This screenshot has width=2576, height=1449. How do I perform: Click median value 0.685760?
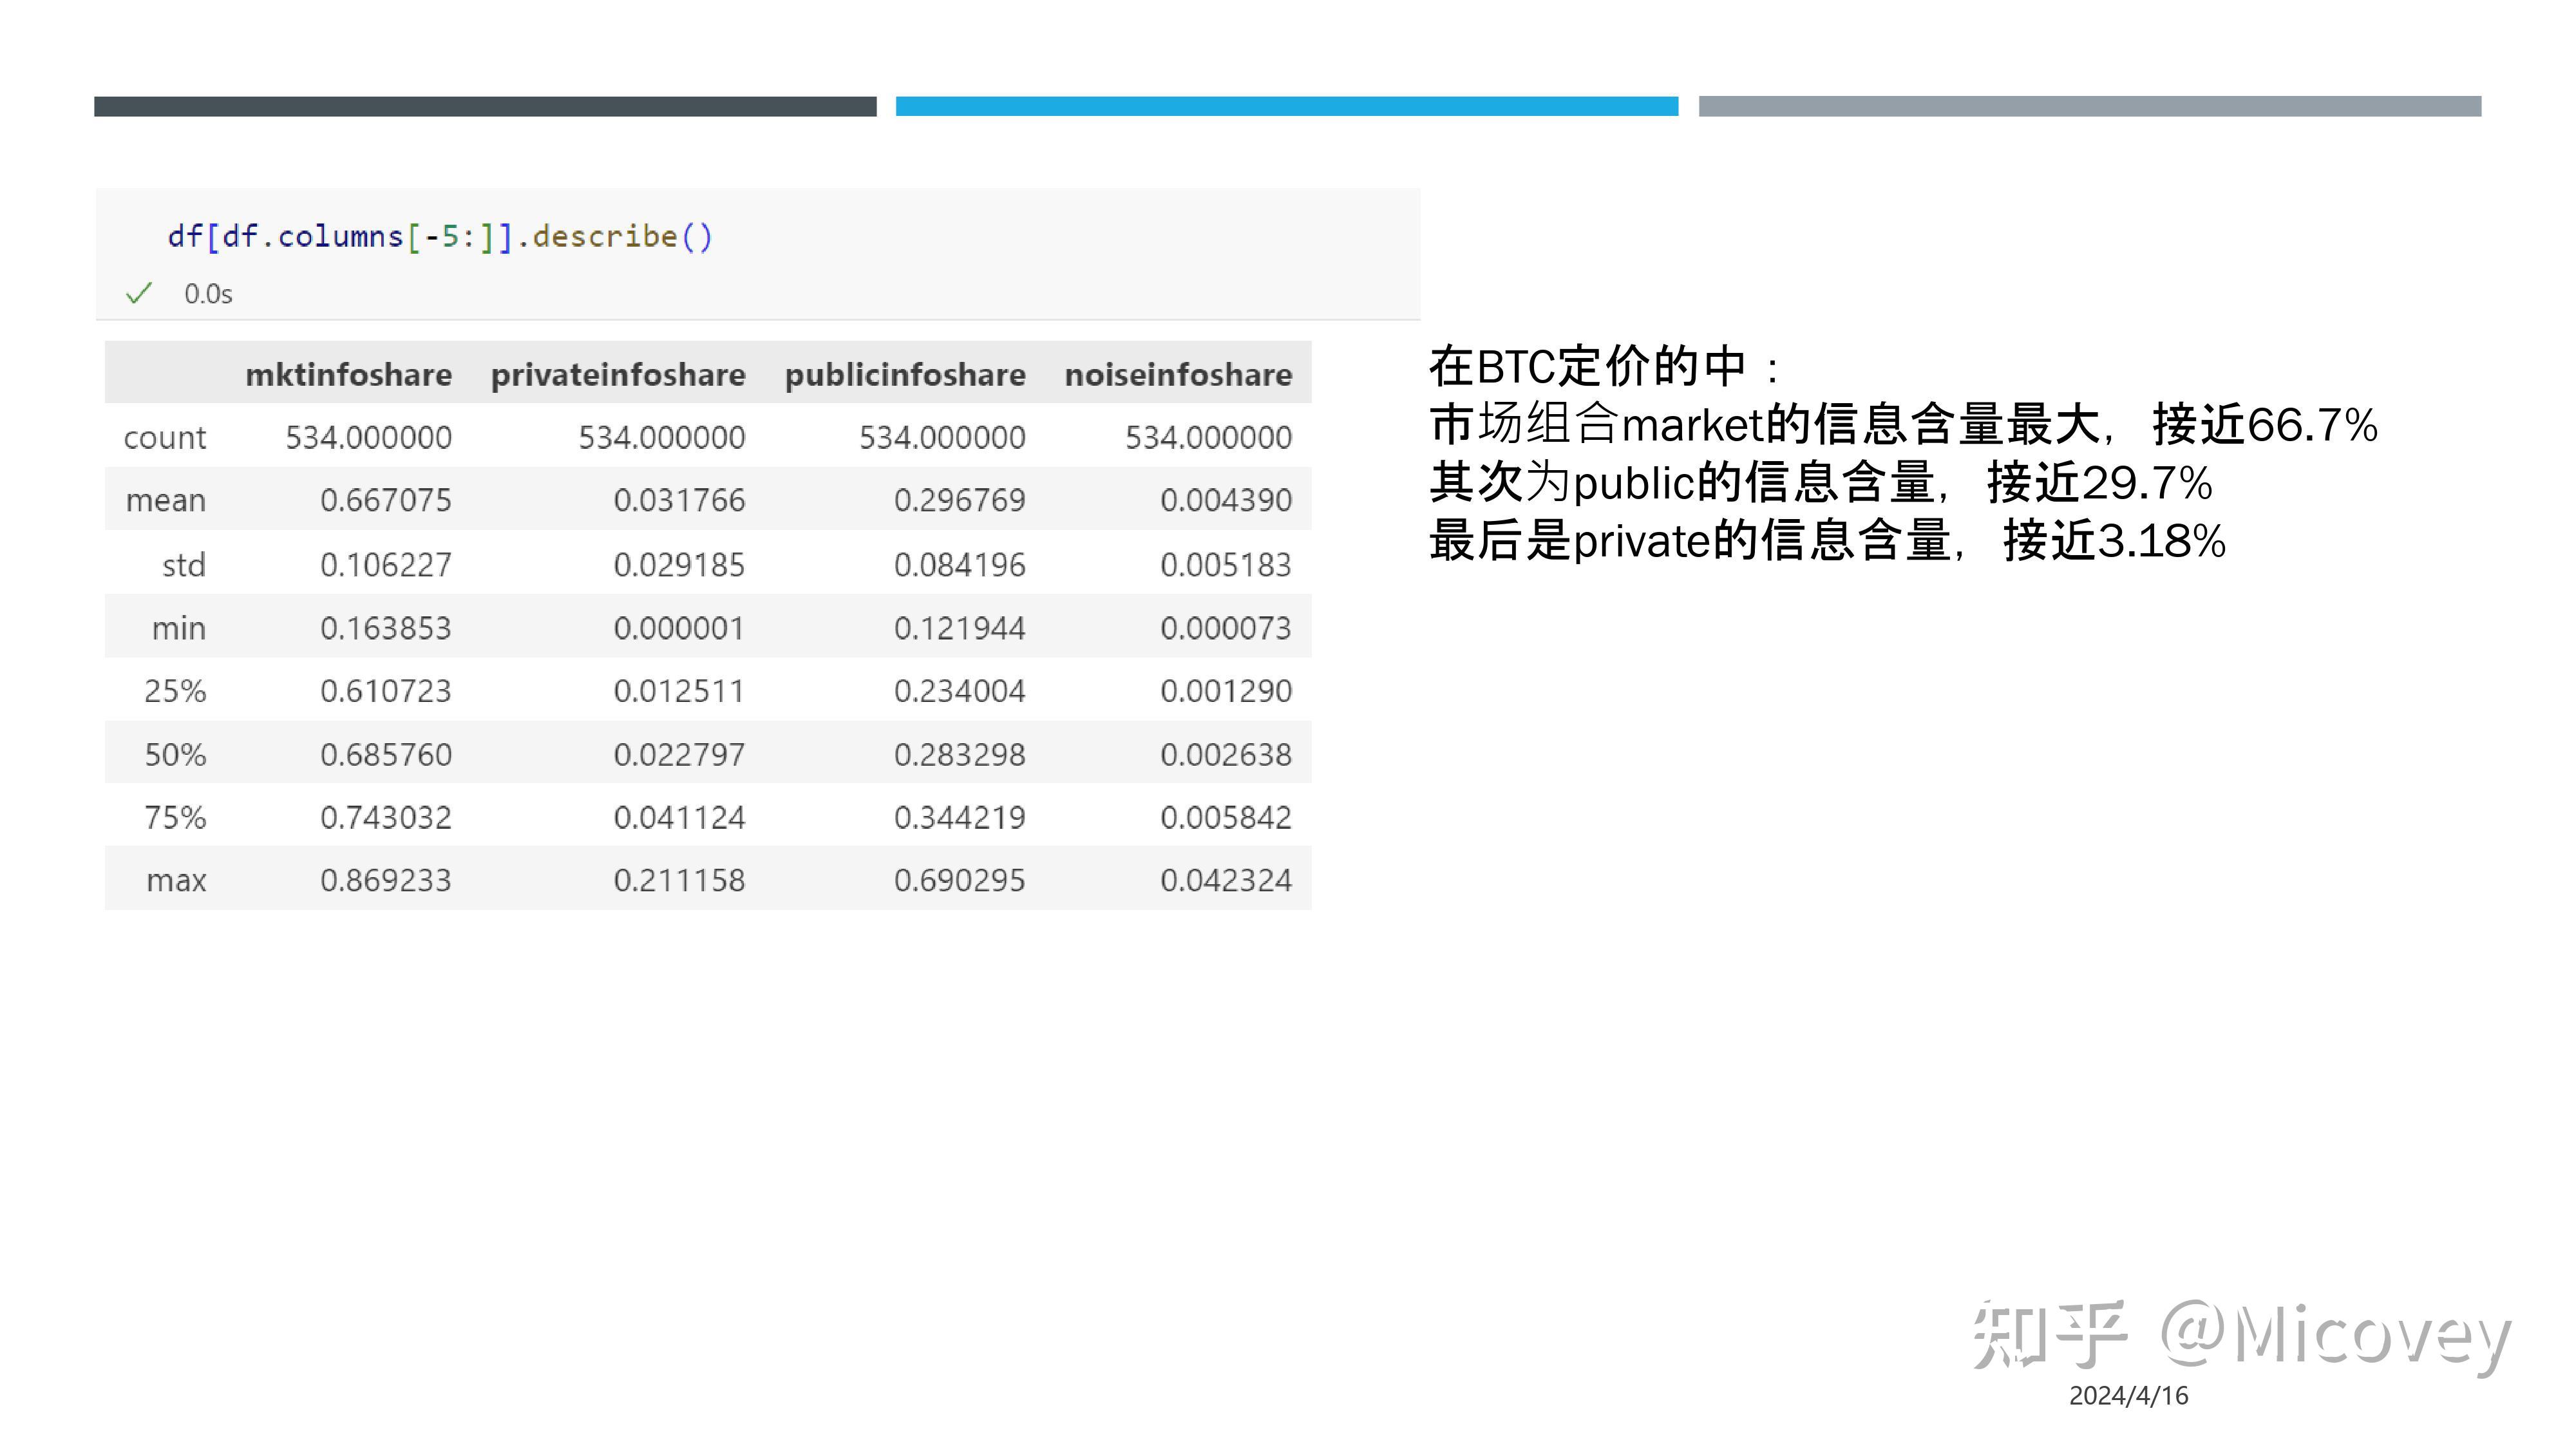point(386,755)
